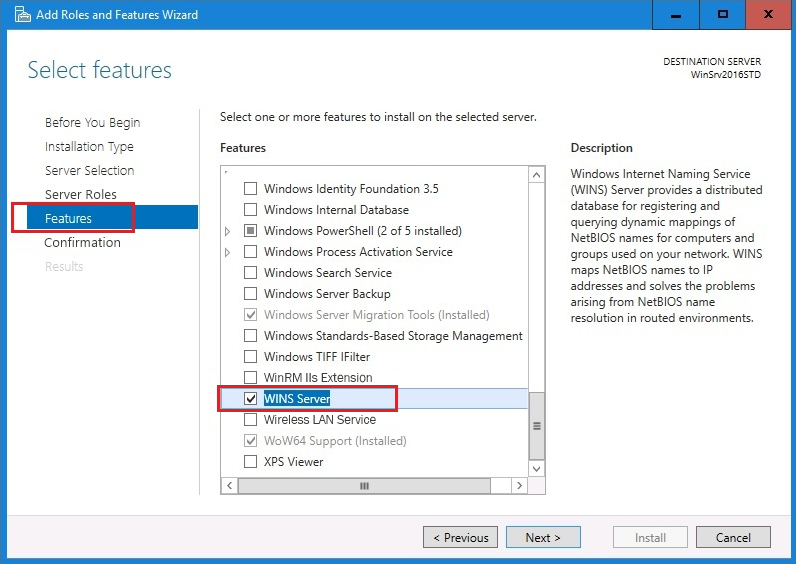
Task: Select Windows Search Service checkbox
Action: [x=251, y=273]
